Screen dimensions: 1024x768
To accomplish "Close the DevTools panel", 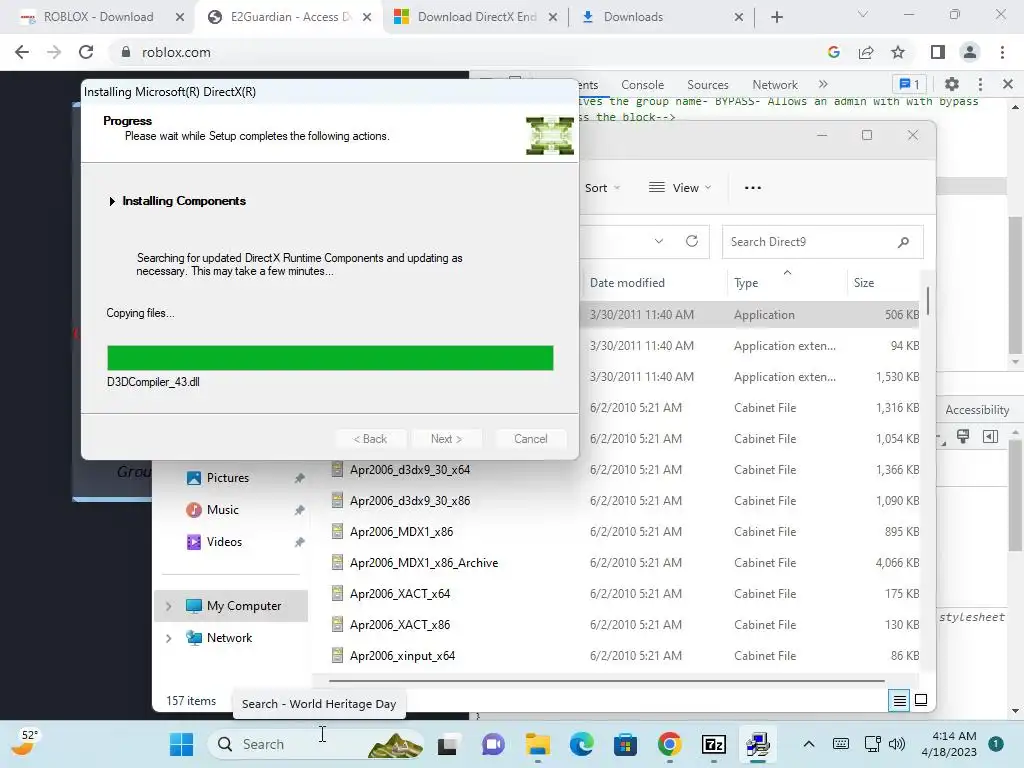I will pos(1008,84).
